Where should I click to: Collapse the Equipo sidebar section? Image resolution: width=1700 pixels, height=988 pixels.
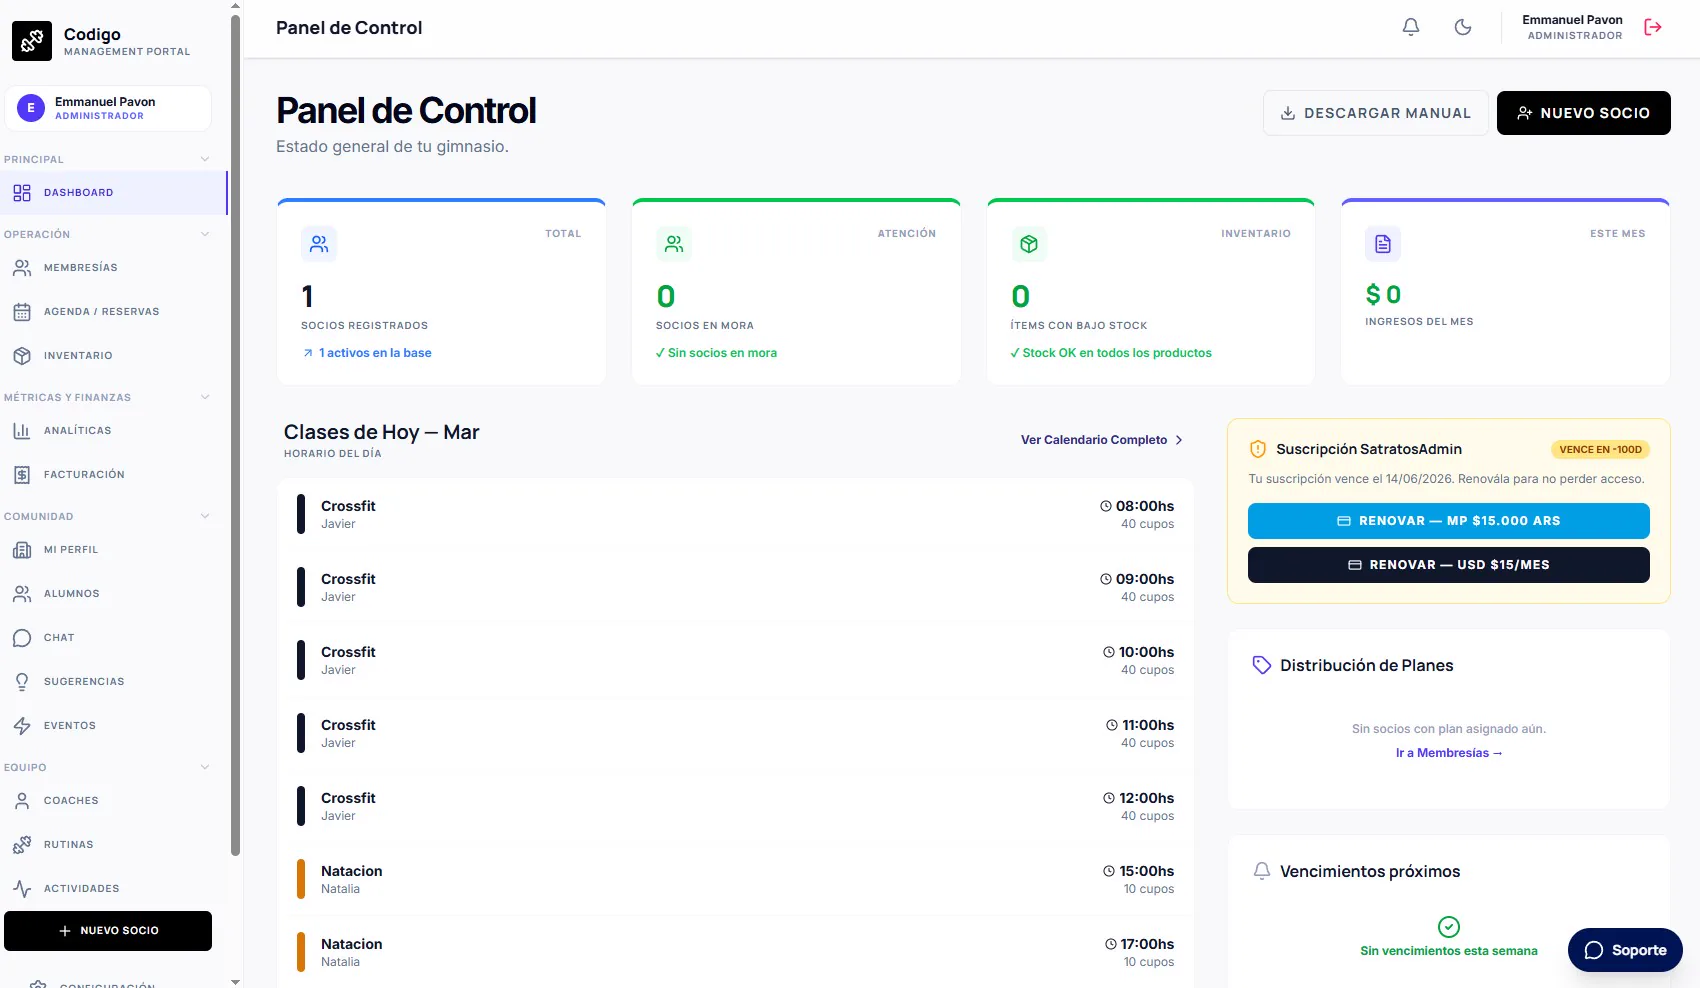pos(205,767)
